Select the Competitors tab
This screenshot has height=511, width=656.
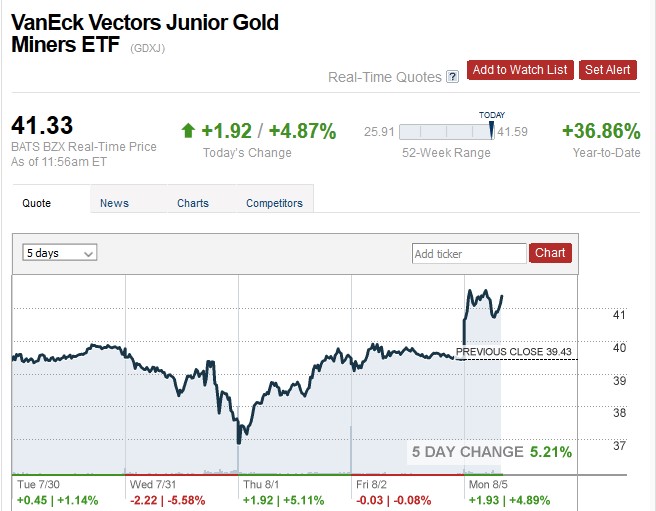(274, 203)
